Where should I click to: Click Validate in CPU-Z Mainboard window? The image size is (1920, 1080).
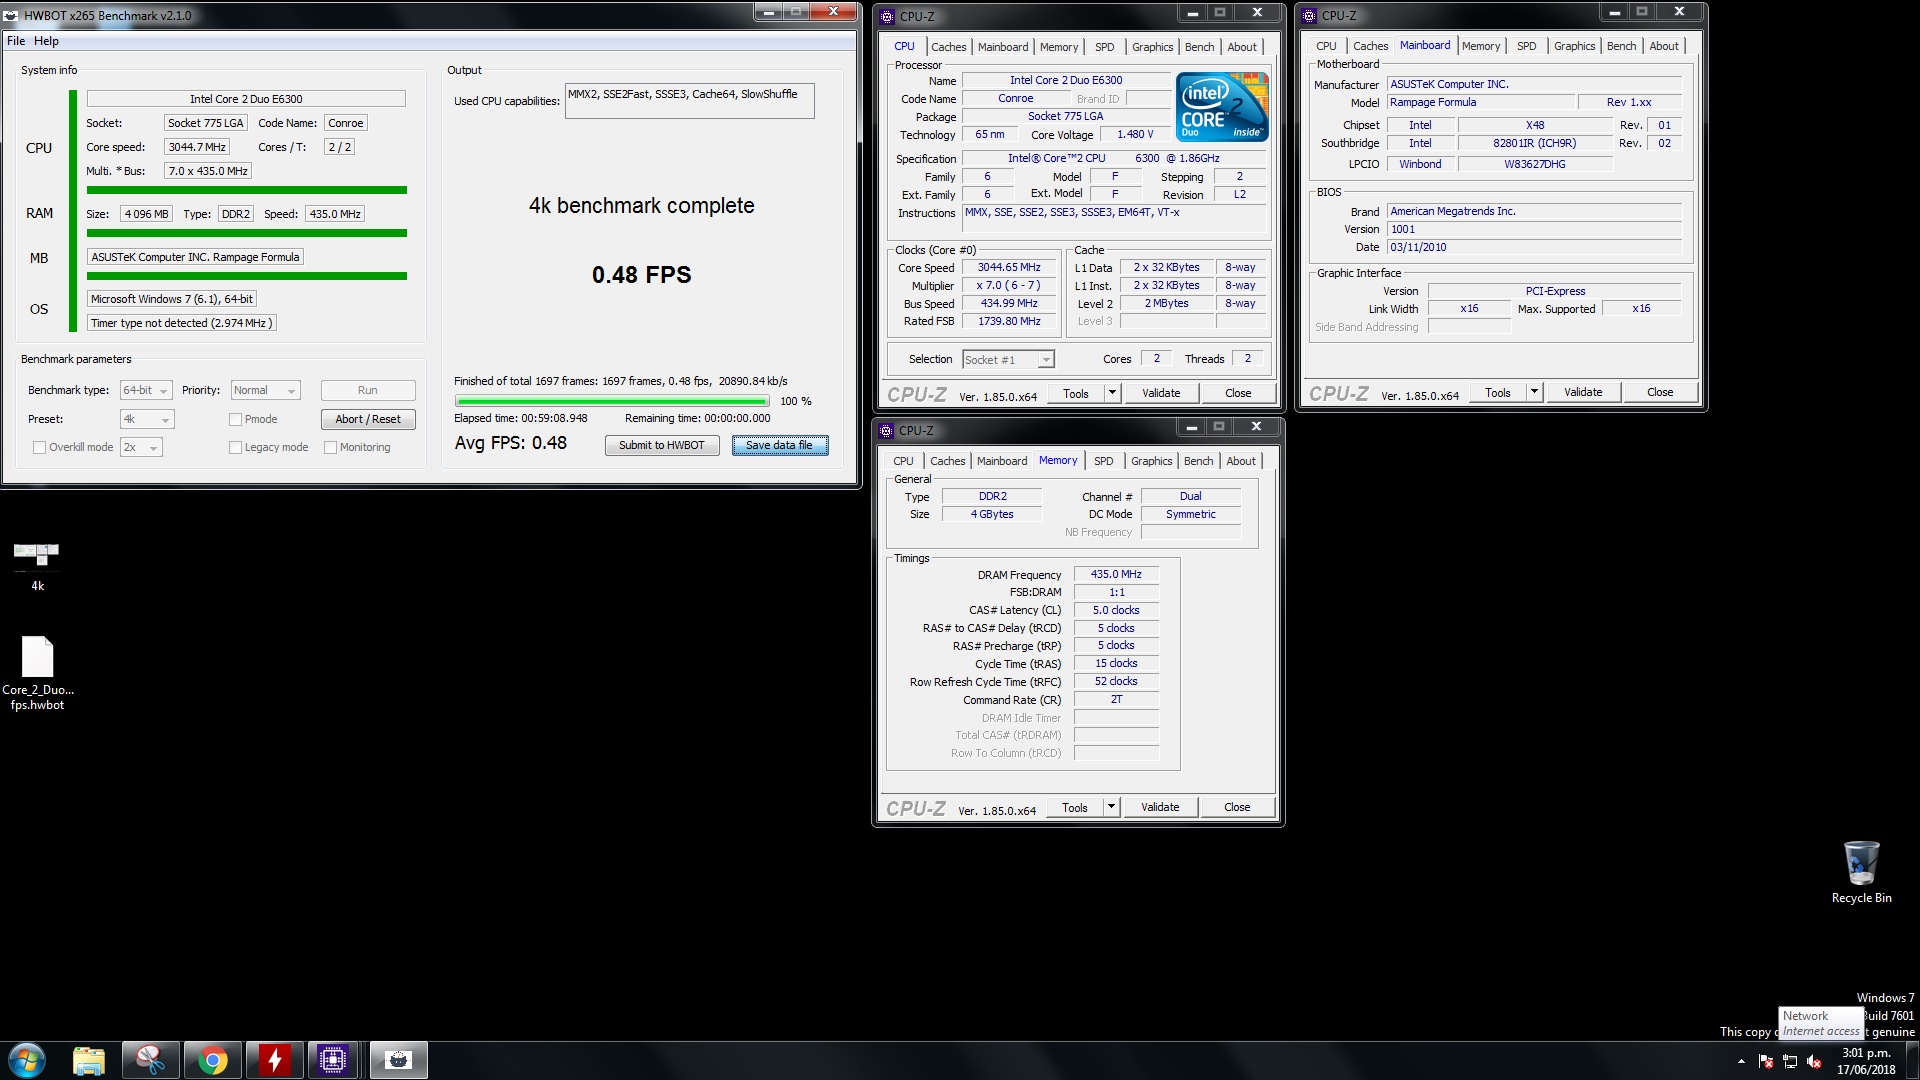pos(1583,392)
